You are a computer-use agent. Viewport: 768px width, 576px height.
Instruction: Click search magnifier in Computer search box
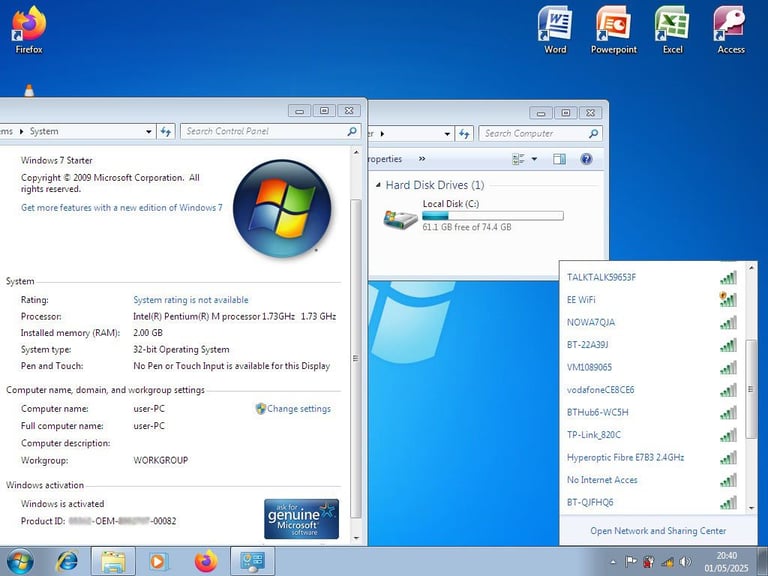coord(593,133)
